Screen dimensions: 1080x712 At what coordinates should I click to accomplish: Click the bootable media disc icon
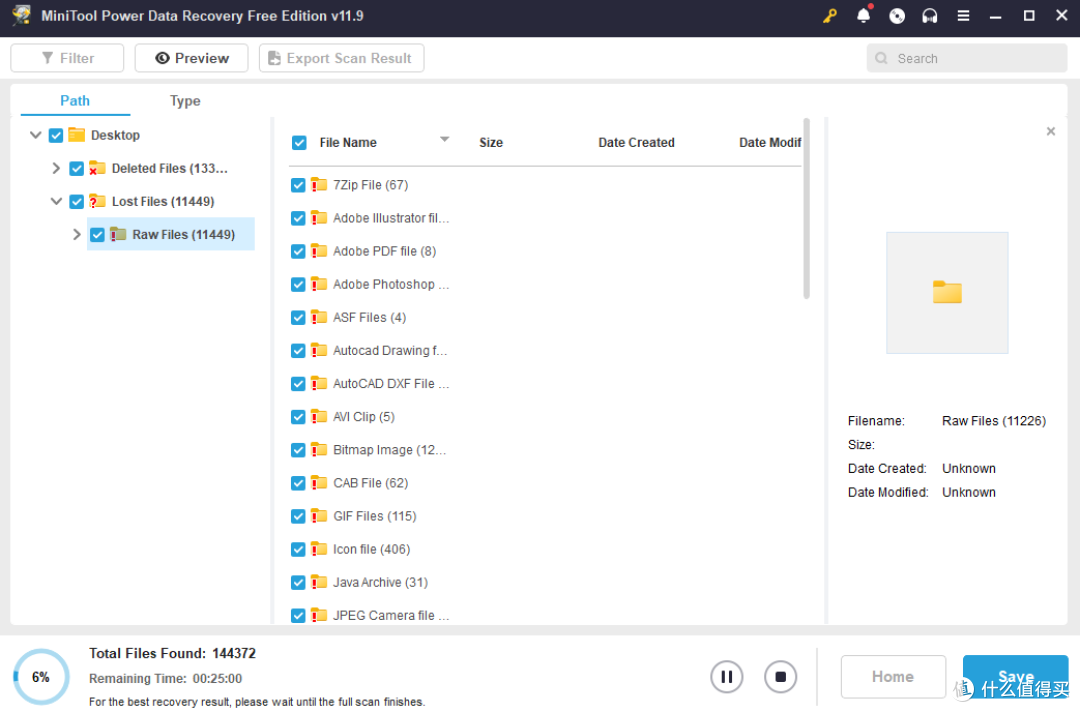pyautogui.click(x=897, y=16)
